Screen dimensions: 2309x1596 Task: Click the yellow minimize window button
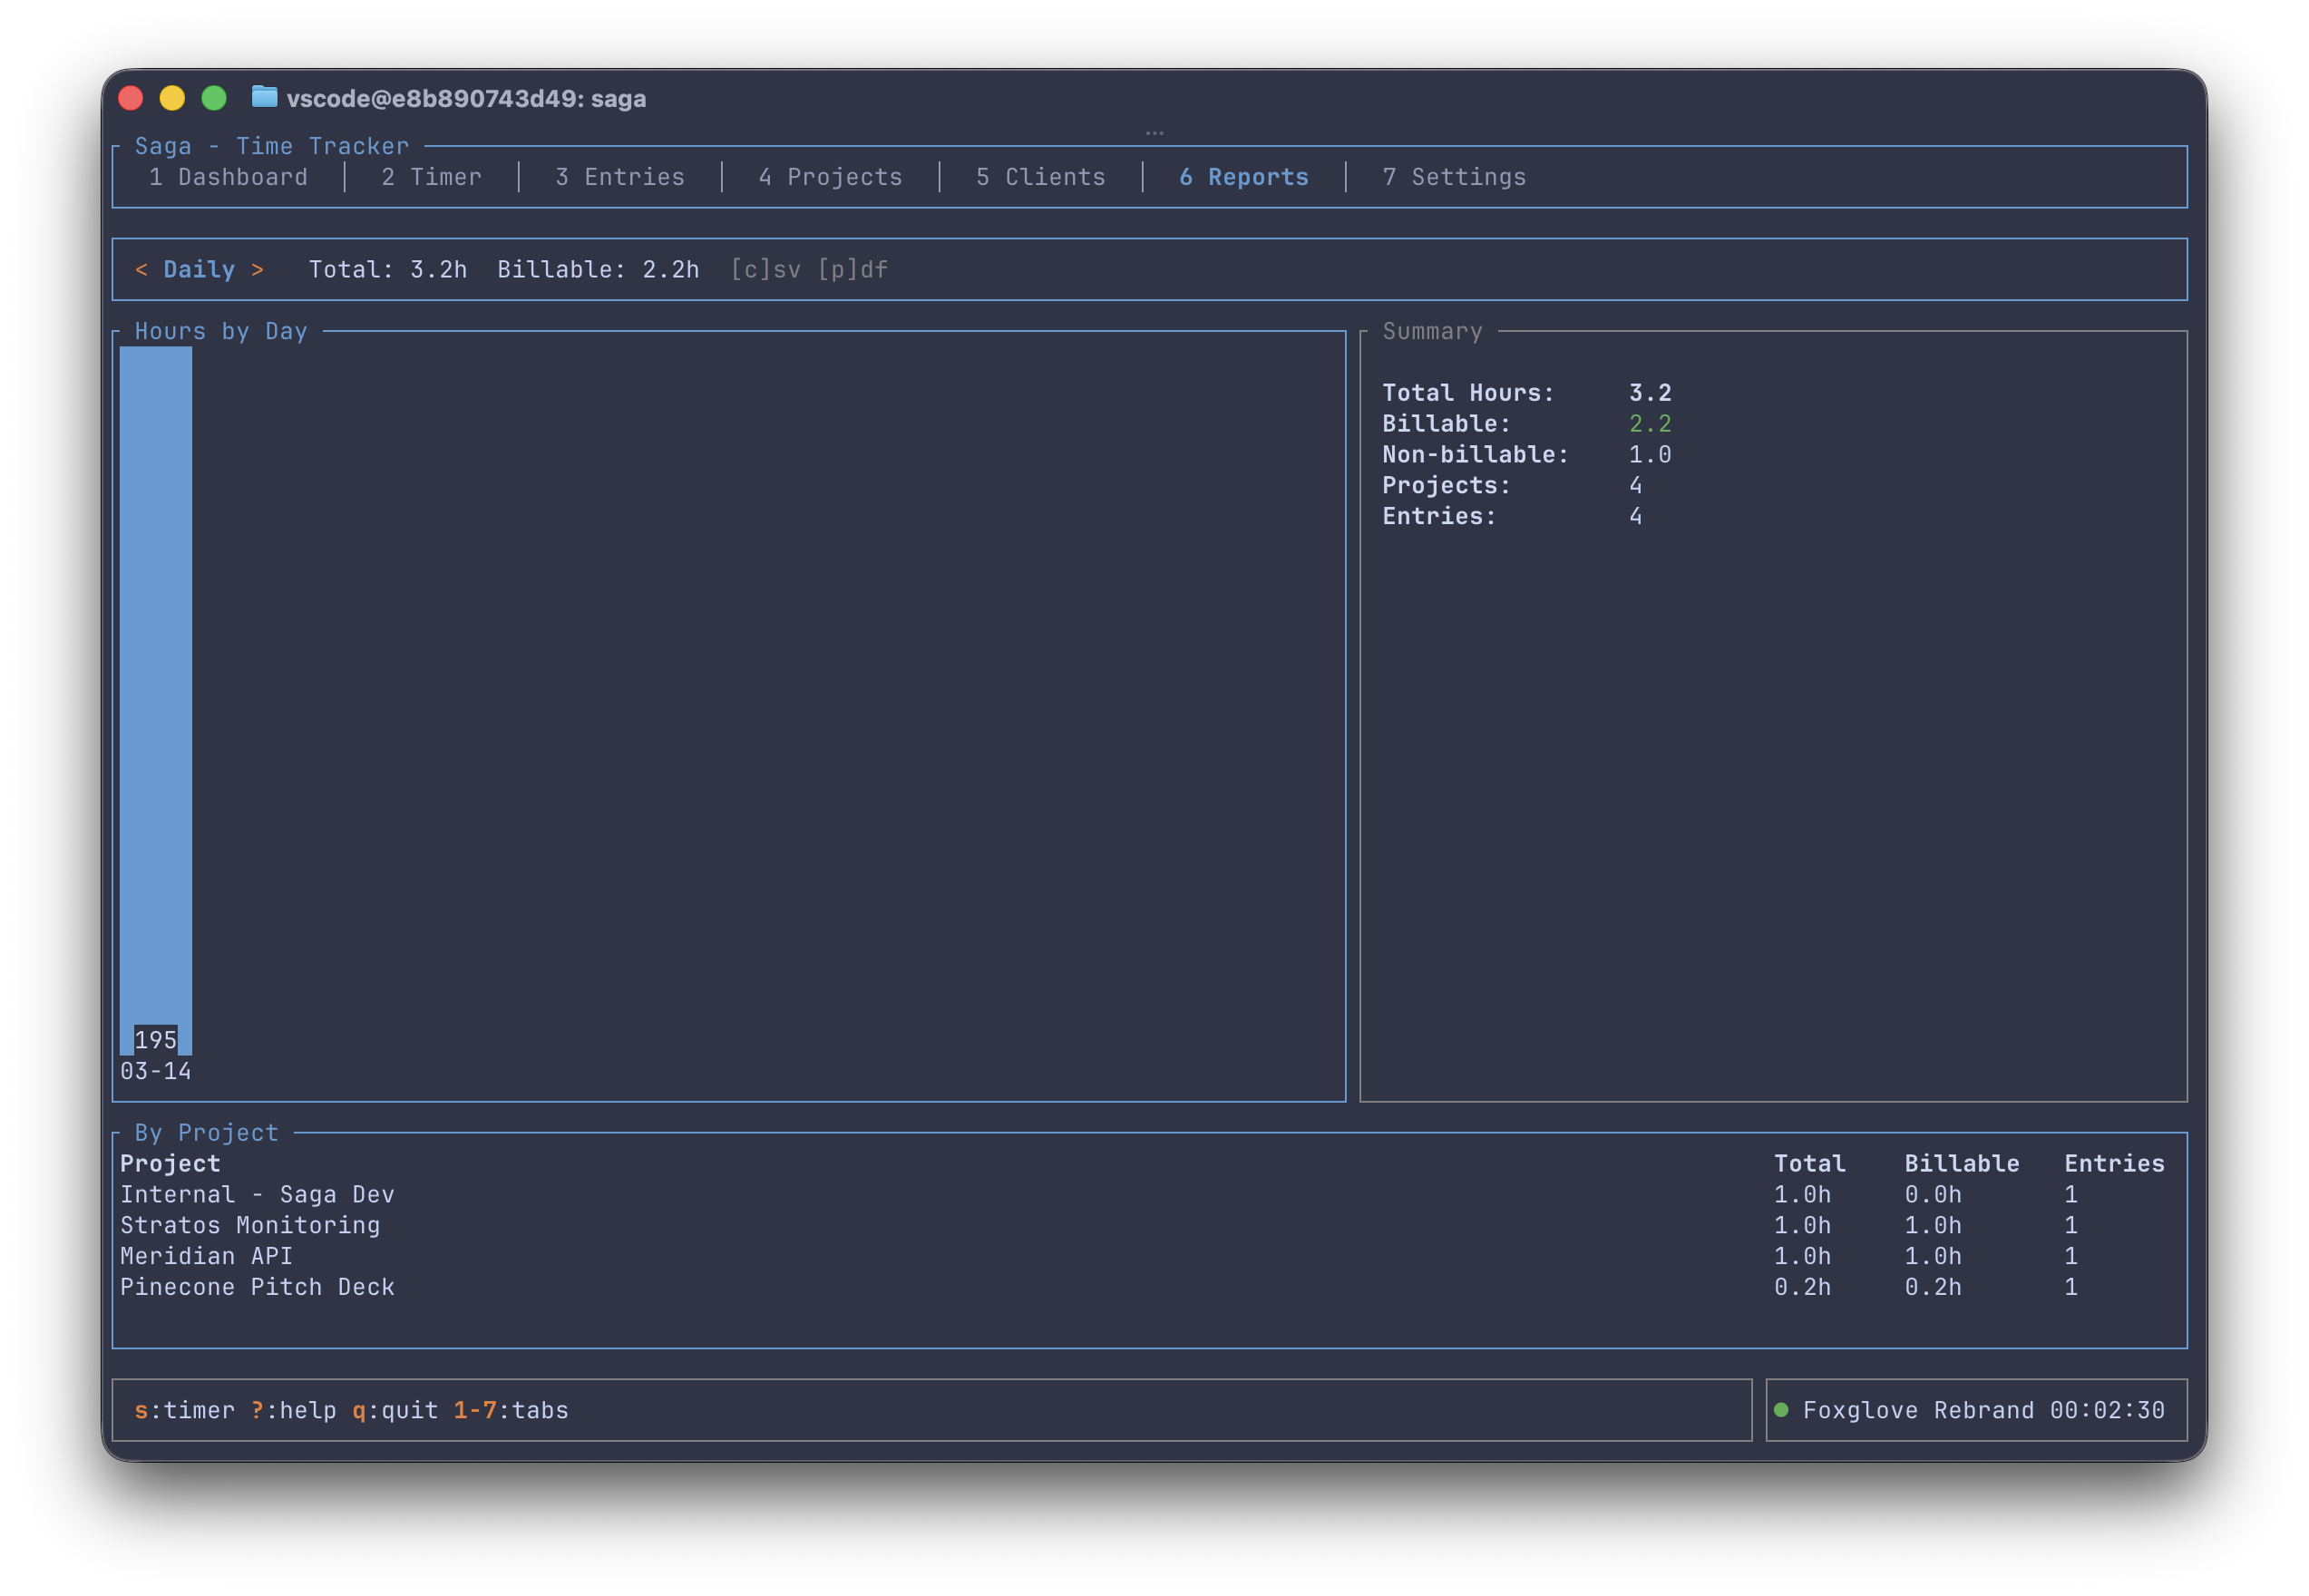[x=172, y=98]
